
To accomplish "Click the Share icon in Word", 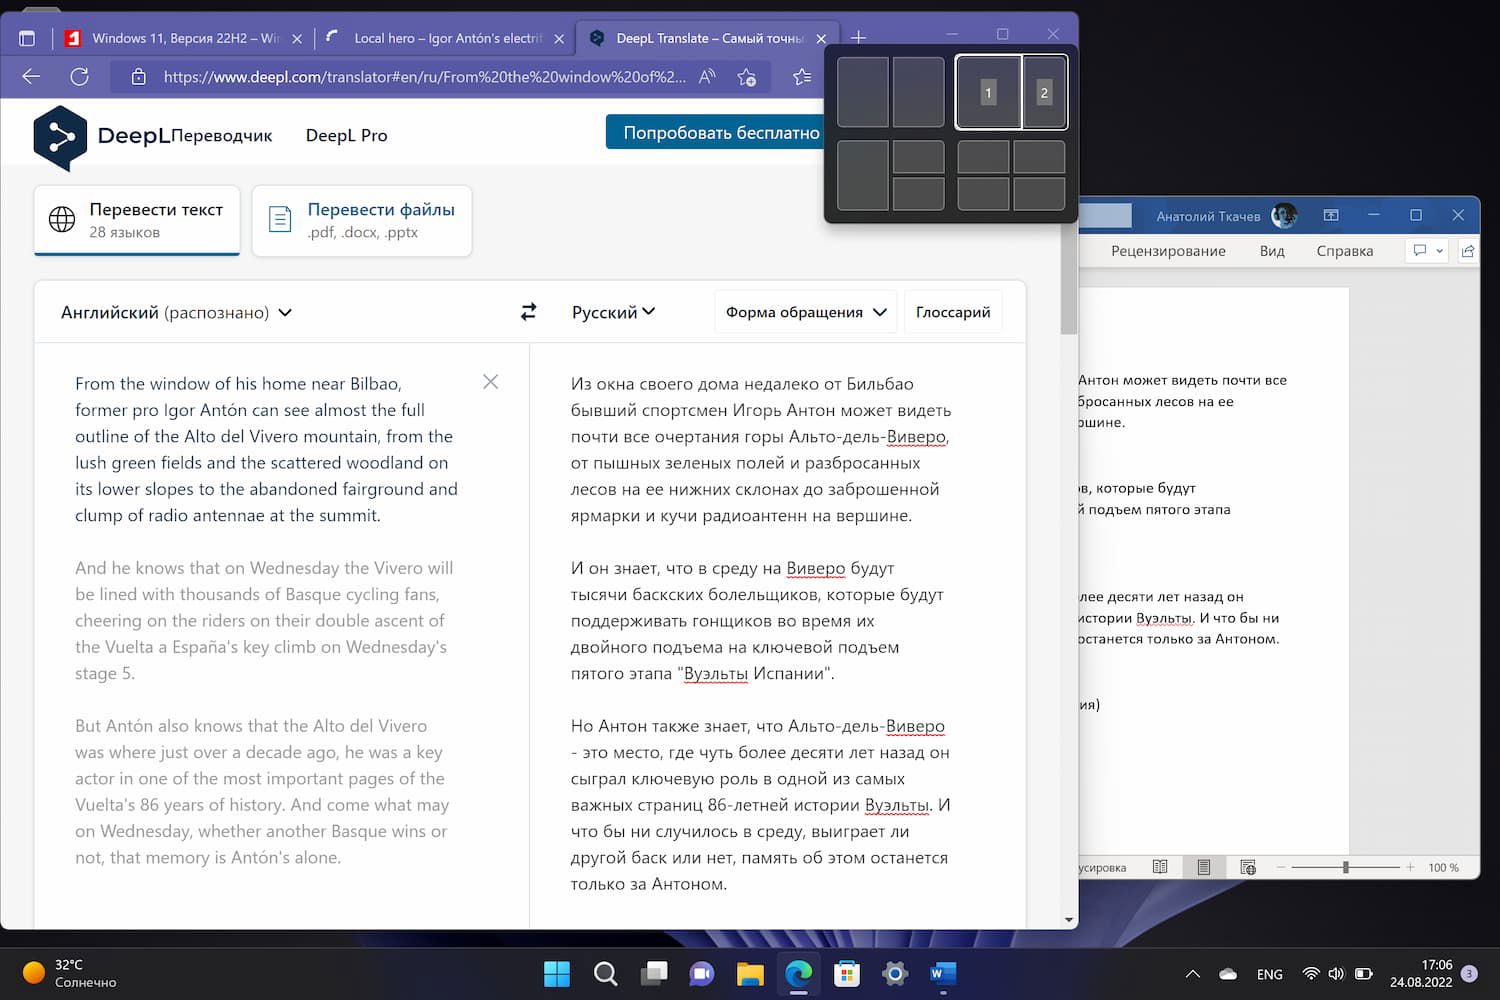I will (1467, 251).
